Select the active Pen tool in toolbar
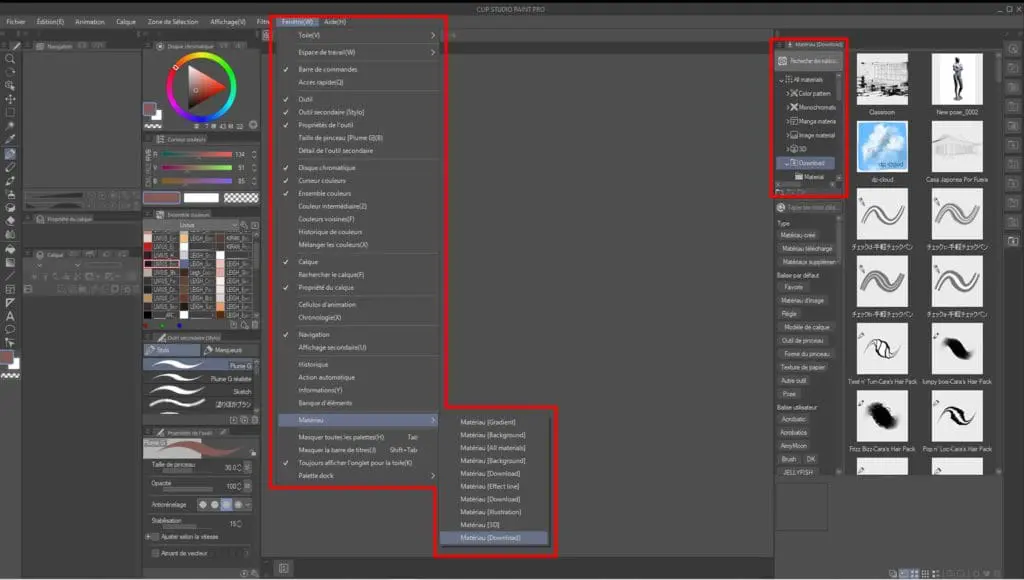The width and height of the screenshot is (1024, 580). [x=10, y=154]
